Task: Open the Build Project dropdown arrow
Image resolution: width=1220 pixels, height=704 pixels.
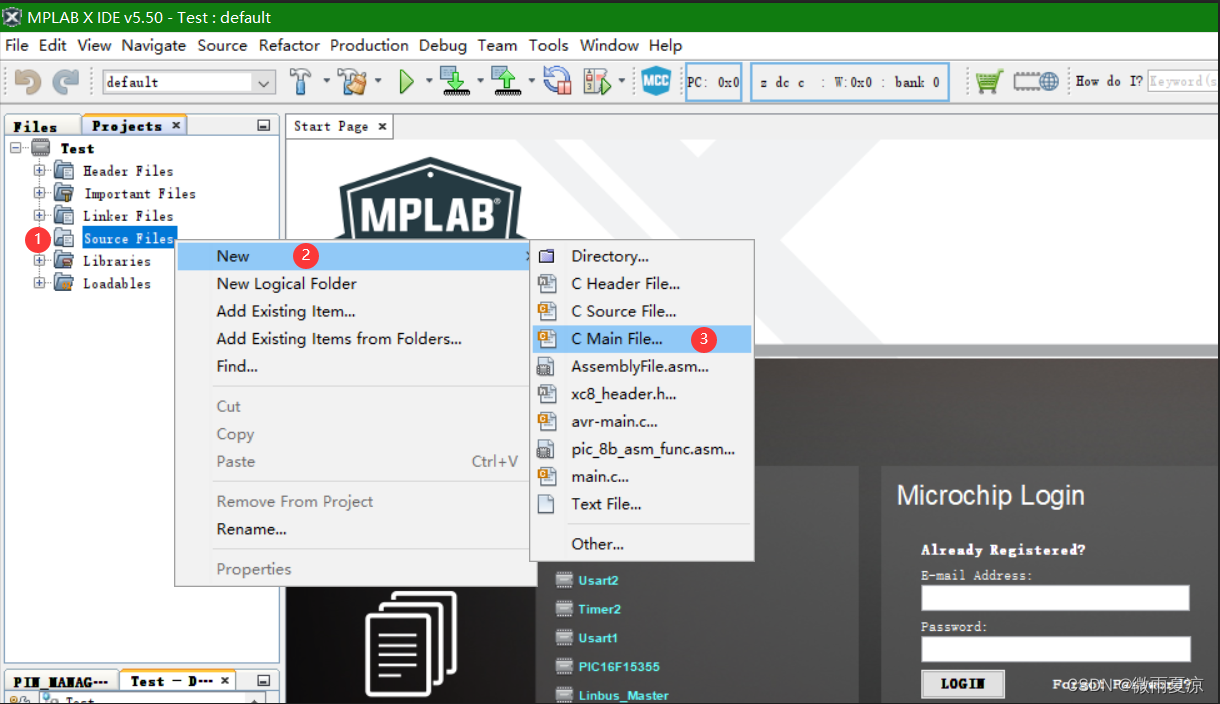Action: point(325,82)
